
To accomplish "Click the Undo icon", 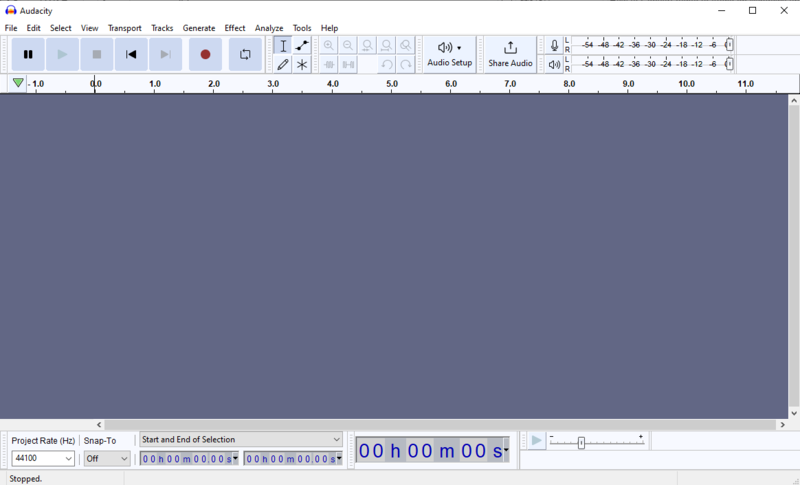I will 386,64.
